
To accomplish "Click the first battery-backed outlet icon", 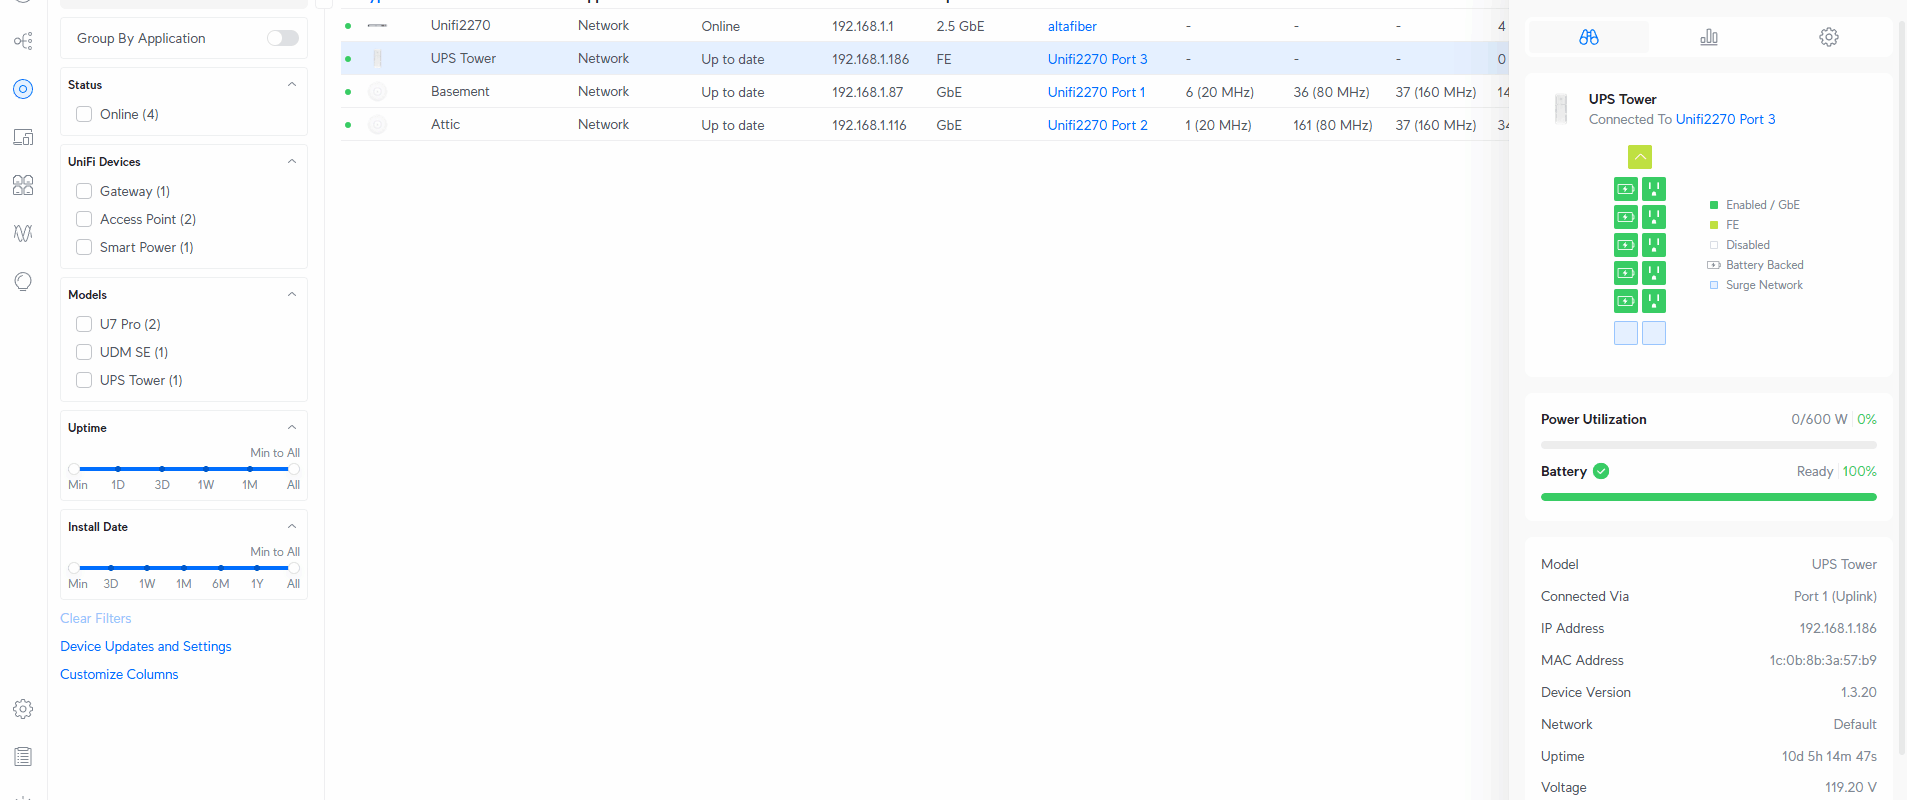I will [1625, 189].
